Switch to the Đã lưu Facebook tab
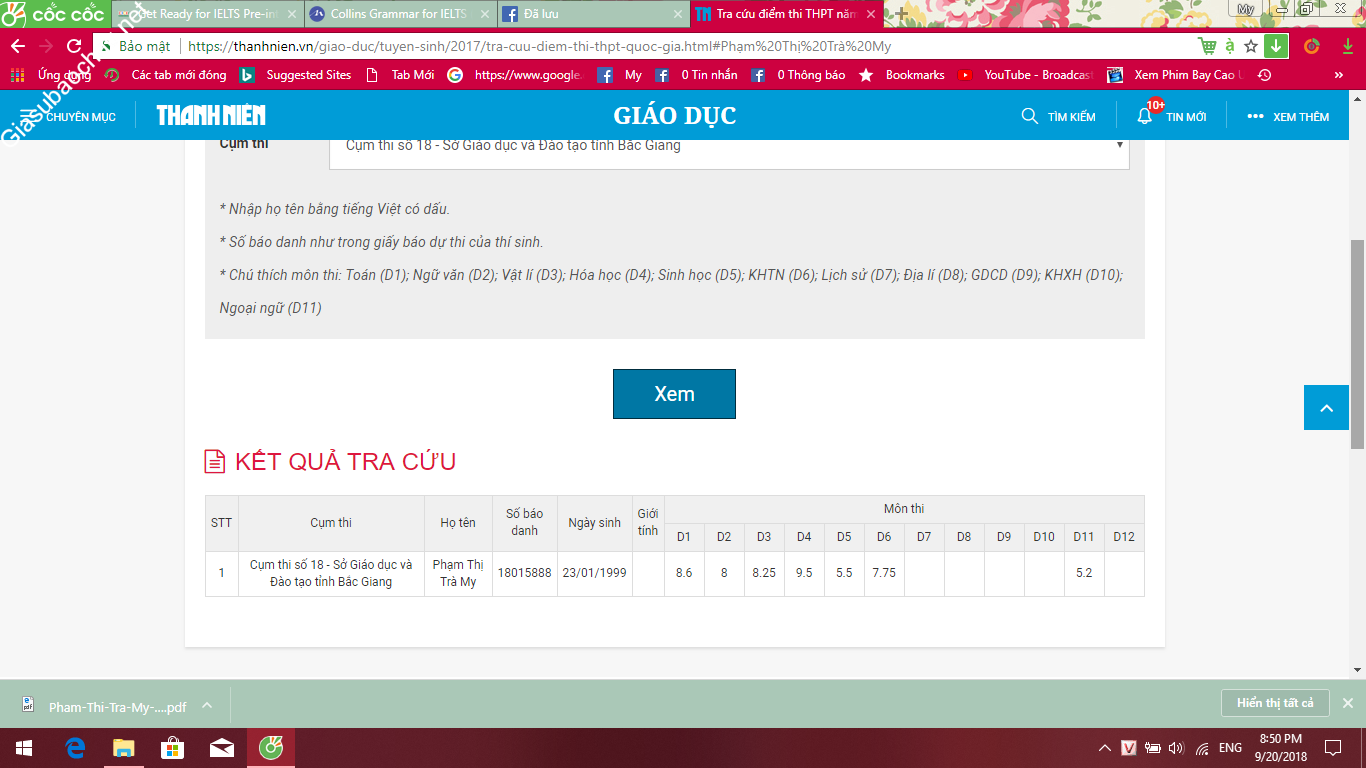This screenshot has height=768, width=1366. pos(590,14)
